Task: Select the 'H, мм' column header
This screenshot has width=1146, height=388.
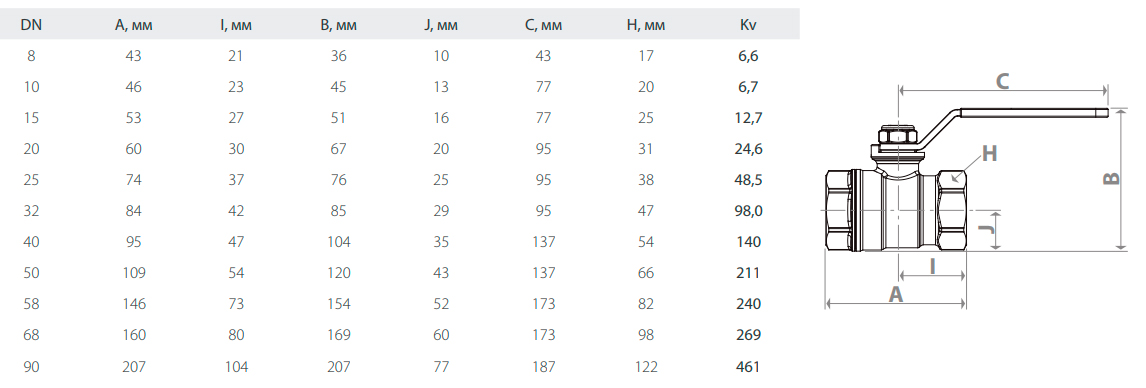Action: coord(646,25)
